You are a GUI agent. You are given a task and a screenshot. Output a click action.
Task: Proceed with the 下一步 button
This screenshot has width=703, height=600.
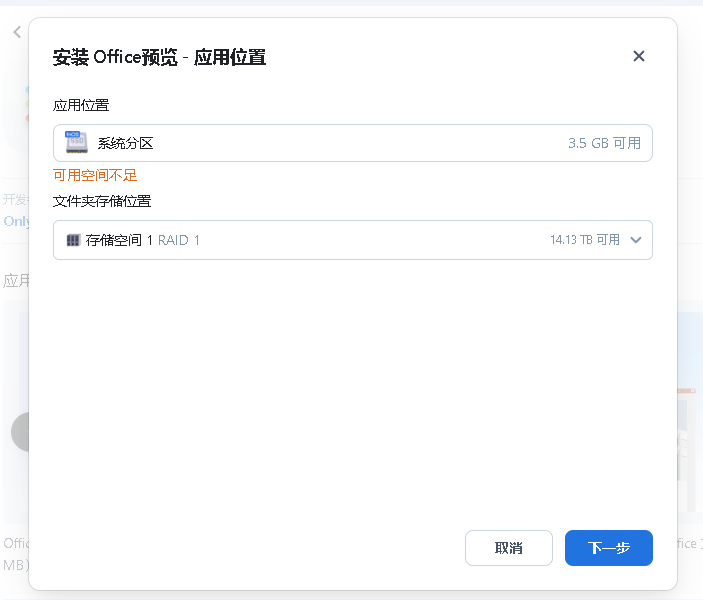608,548
